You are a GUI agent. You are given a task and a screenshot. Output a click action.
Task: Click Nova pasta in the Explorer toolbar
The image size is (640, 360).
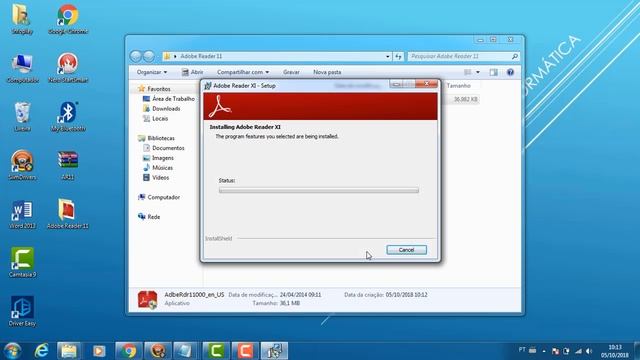click(x=327, y=72)
